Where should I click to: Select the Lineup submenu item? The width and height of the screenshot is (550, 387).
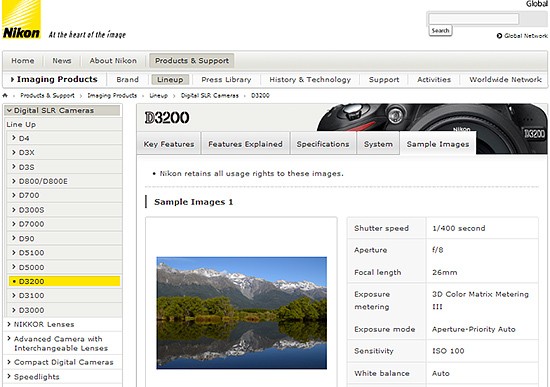(170, 80)
